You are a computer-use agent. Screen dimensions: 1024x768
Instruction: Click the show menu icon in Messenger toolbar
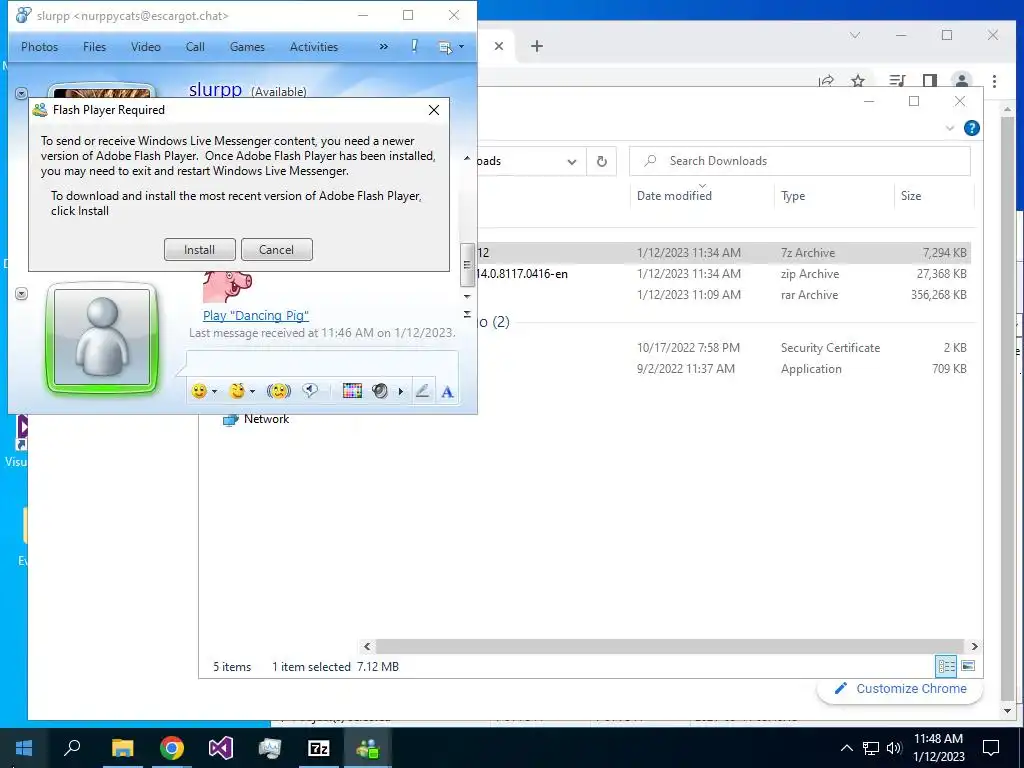pyautogui.click(x=445, y=47)
